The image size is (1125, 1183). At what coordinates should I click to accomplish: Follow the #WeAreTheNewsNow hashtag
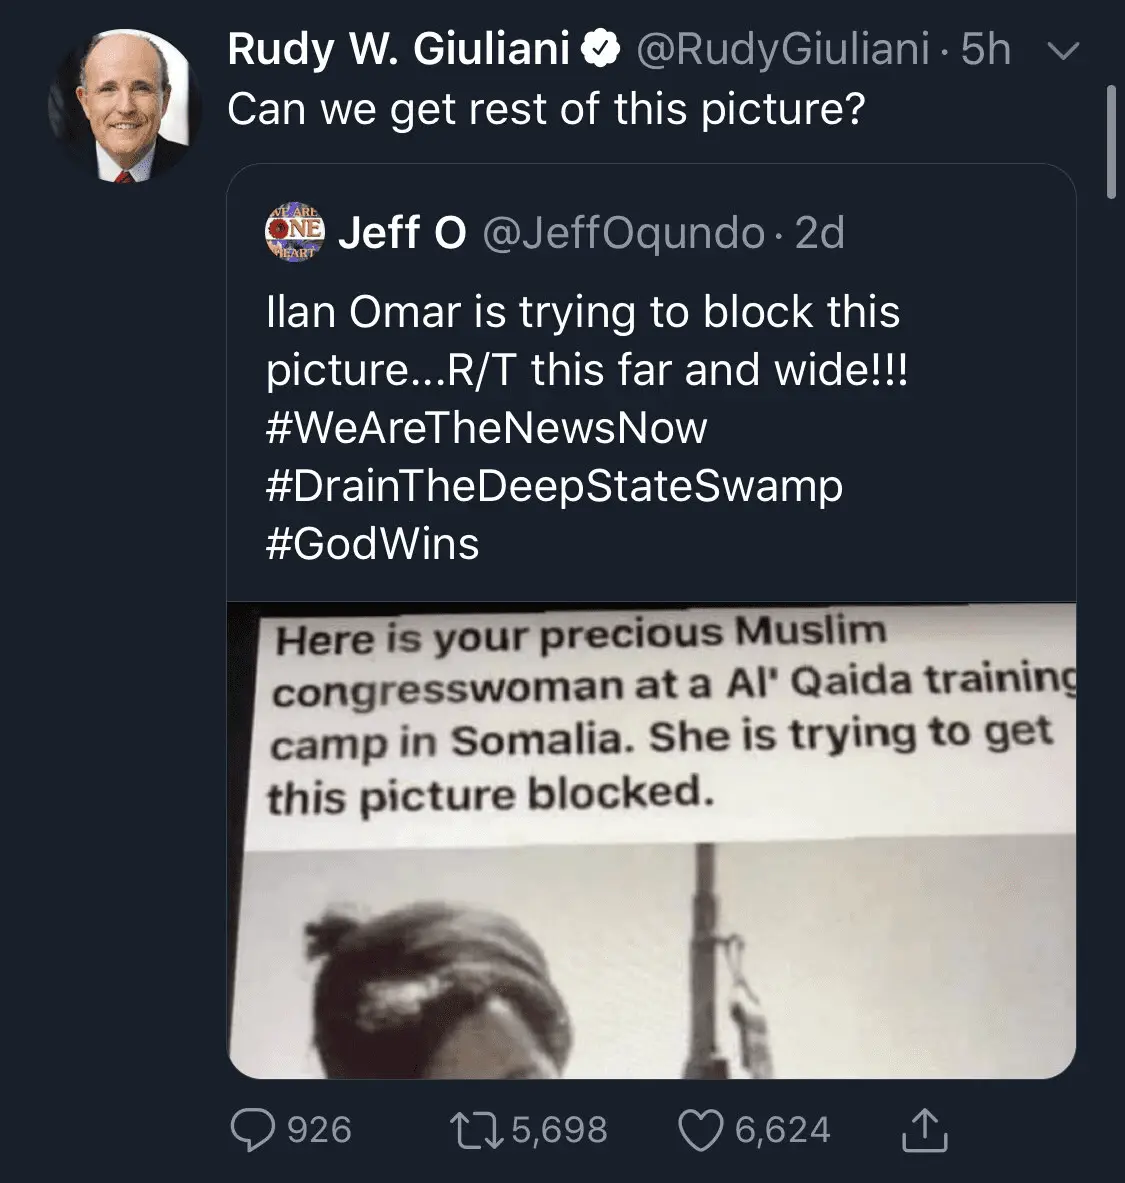[x=487, y=429]
